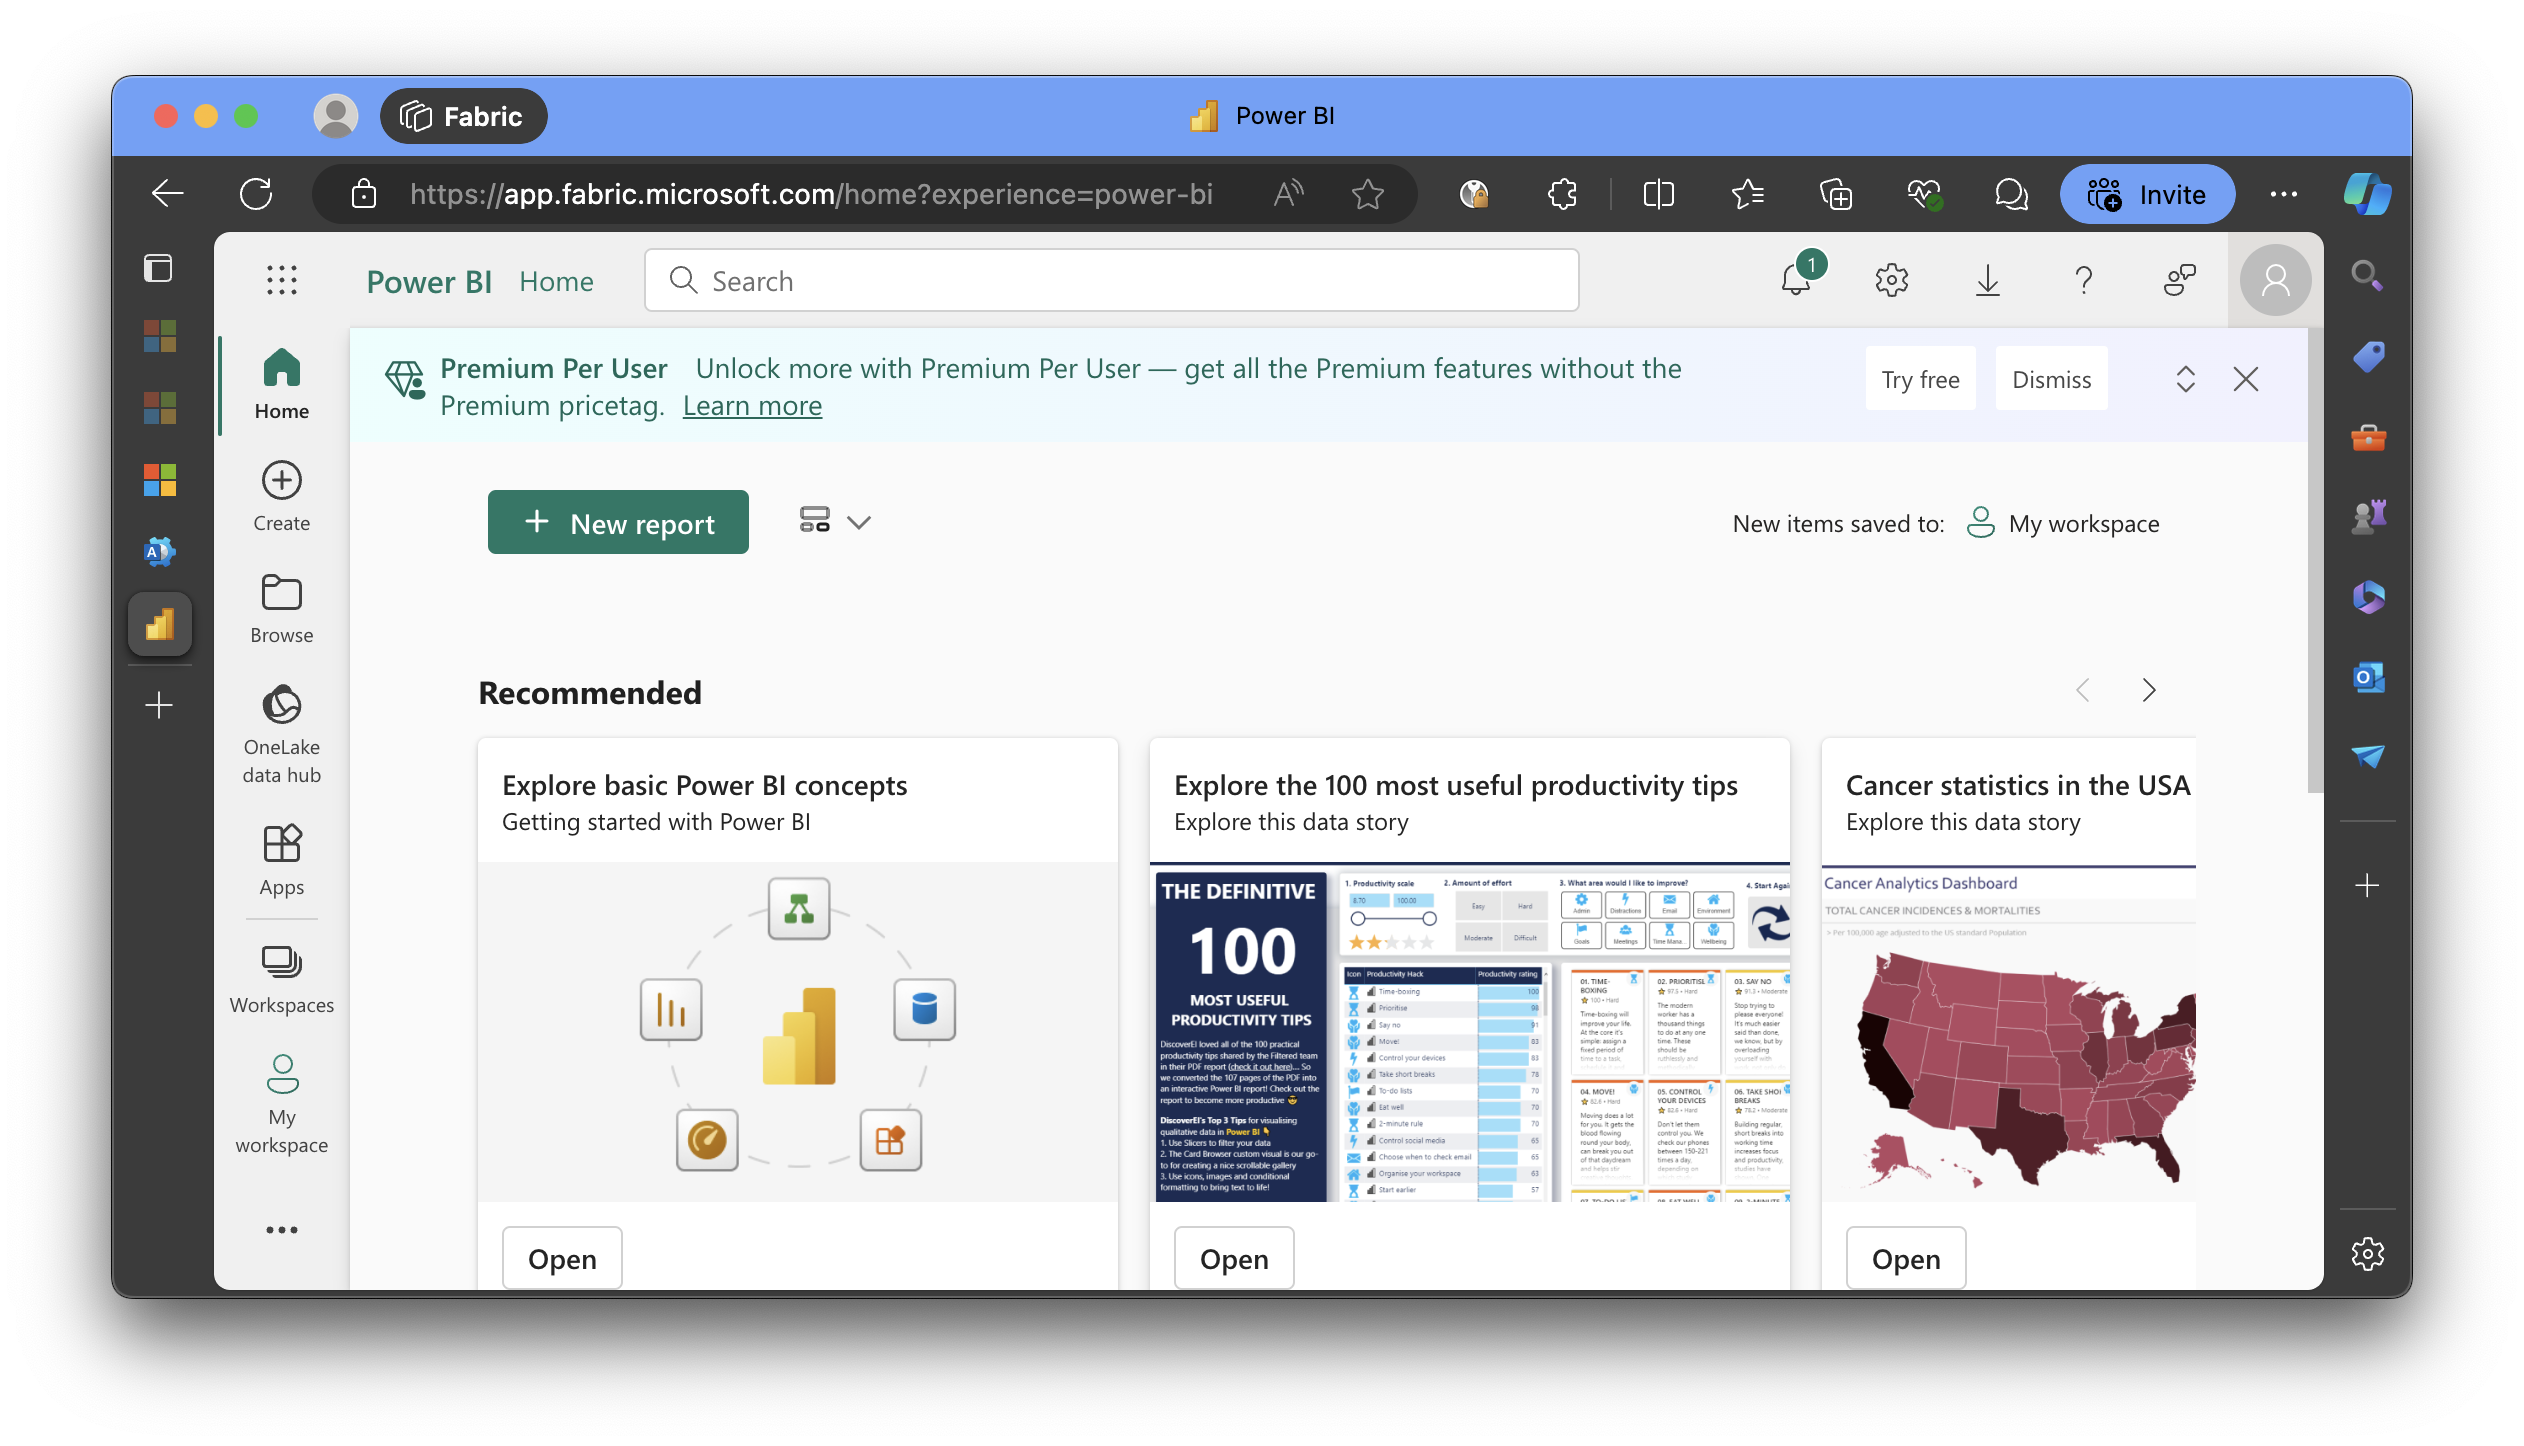
Task: Click the Invite button
Action: point(2147,193)
